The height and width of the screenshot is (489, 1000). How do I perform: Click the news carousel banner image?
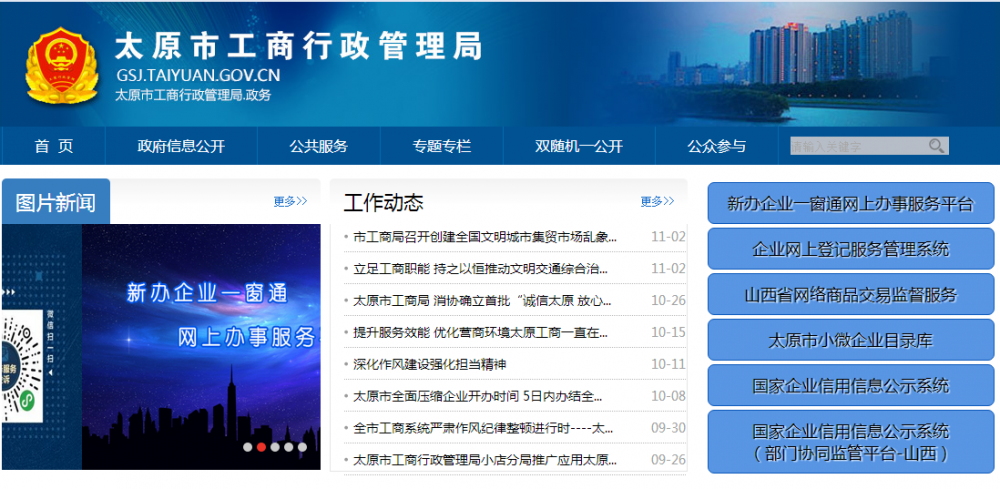click(x=200, y=340)
